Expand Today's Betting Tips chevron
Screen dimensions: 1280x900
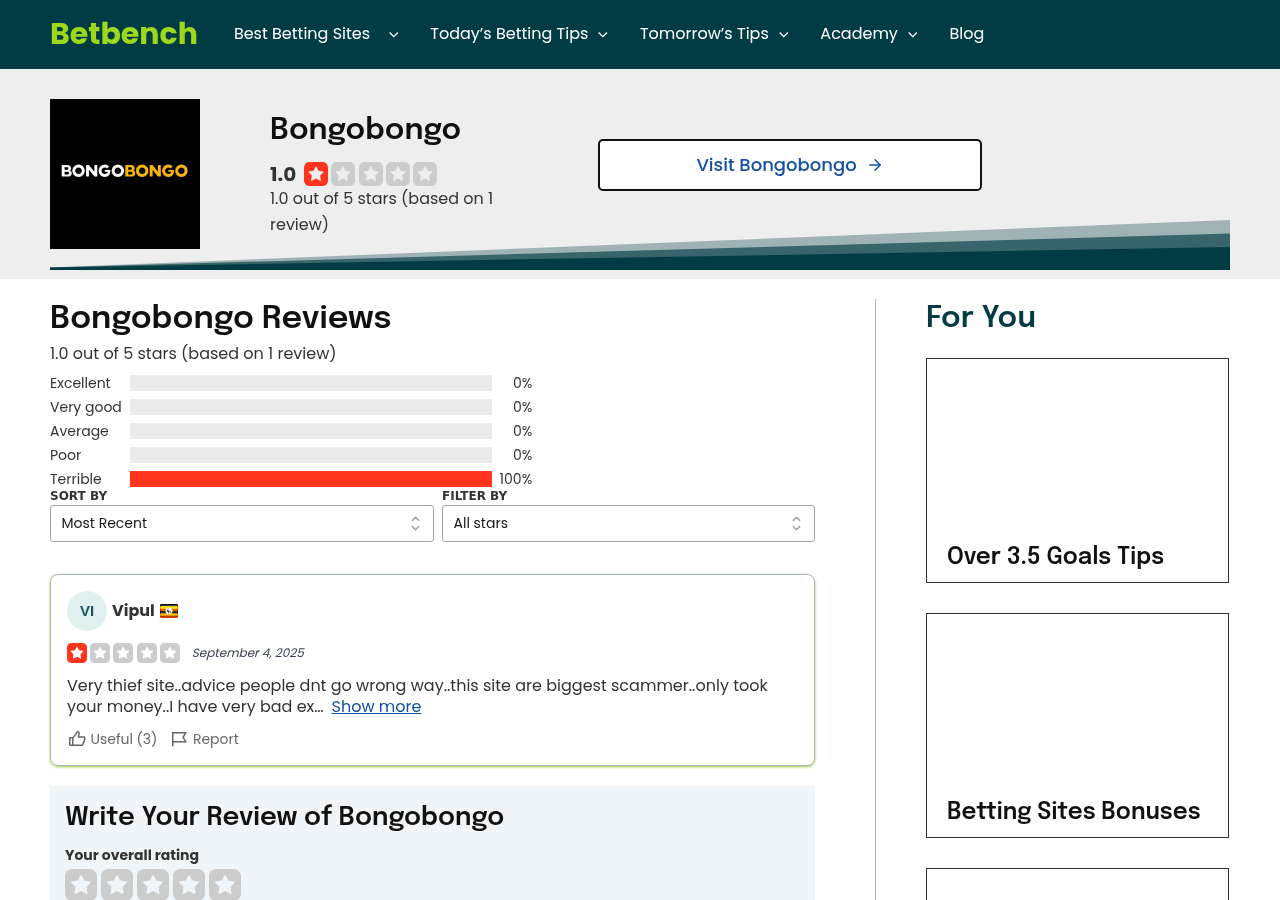click(603, 35)
